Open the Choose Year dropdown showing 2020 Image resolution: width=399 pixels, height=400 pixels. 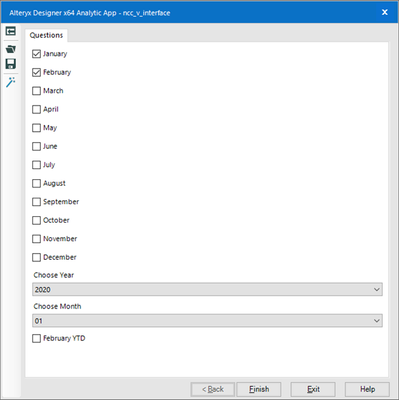click(207, 289)
